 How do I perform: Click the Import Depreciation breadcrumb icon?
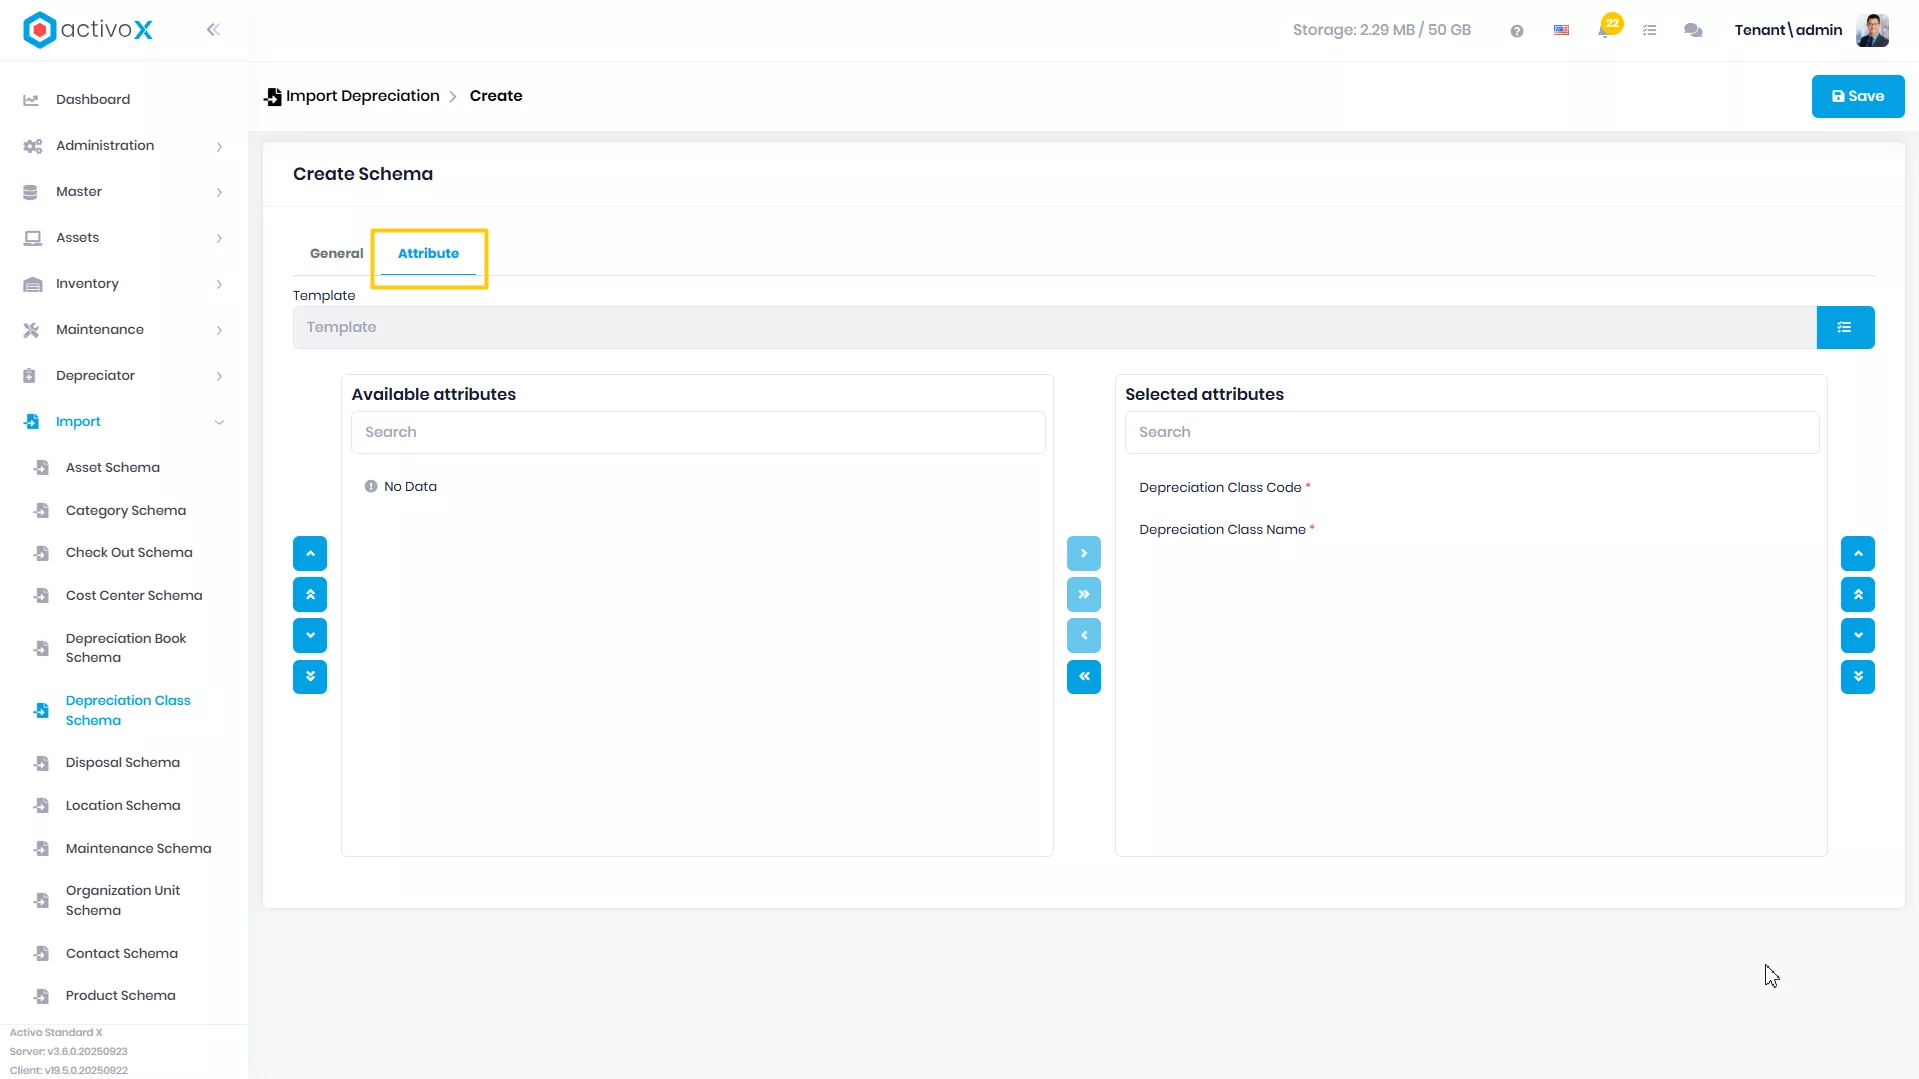coord(272,97)
